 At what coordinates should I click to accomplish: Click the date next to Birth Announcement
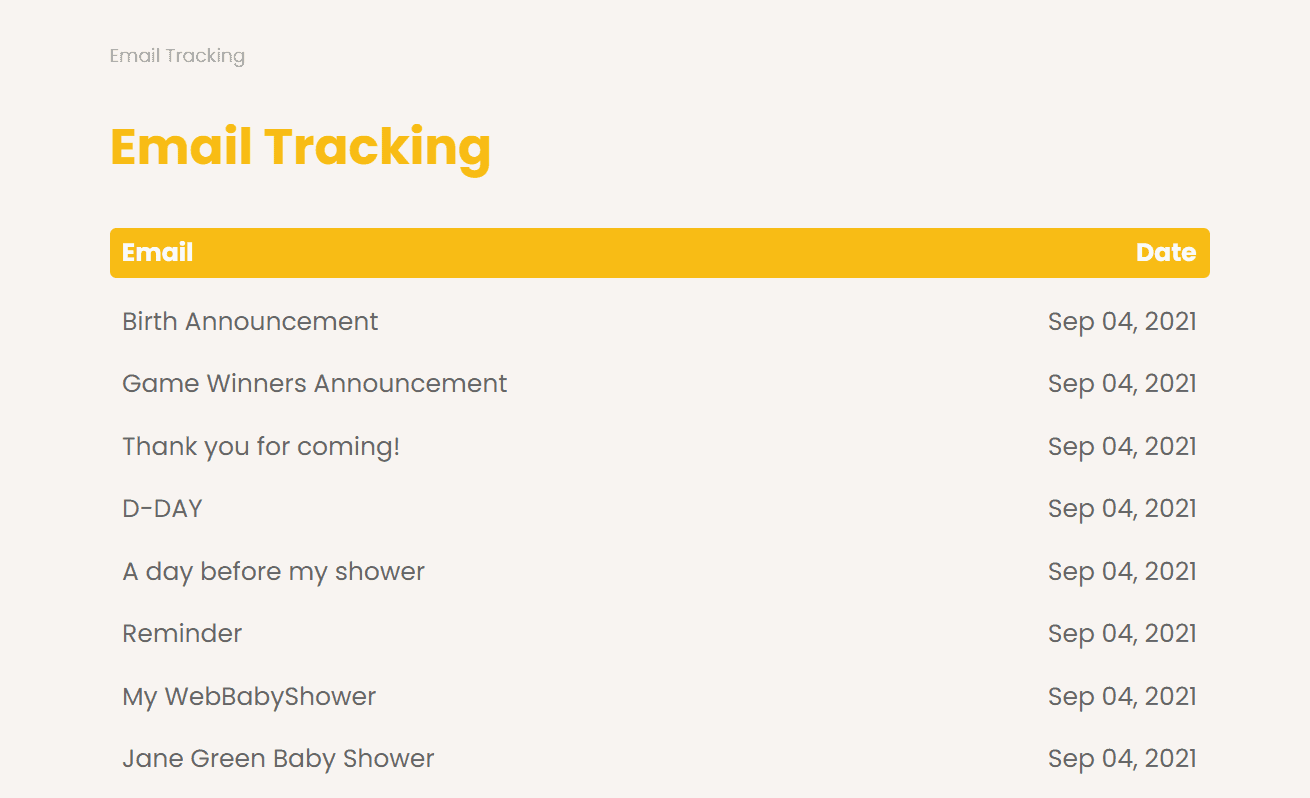[1122, 321]
